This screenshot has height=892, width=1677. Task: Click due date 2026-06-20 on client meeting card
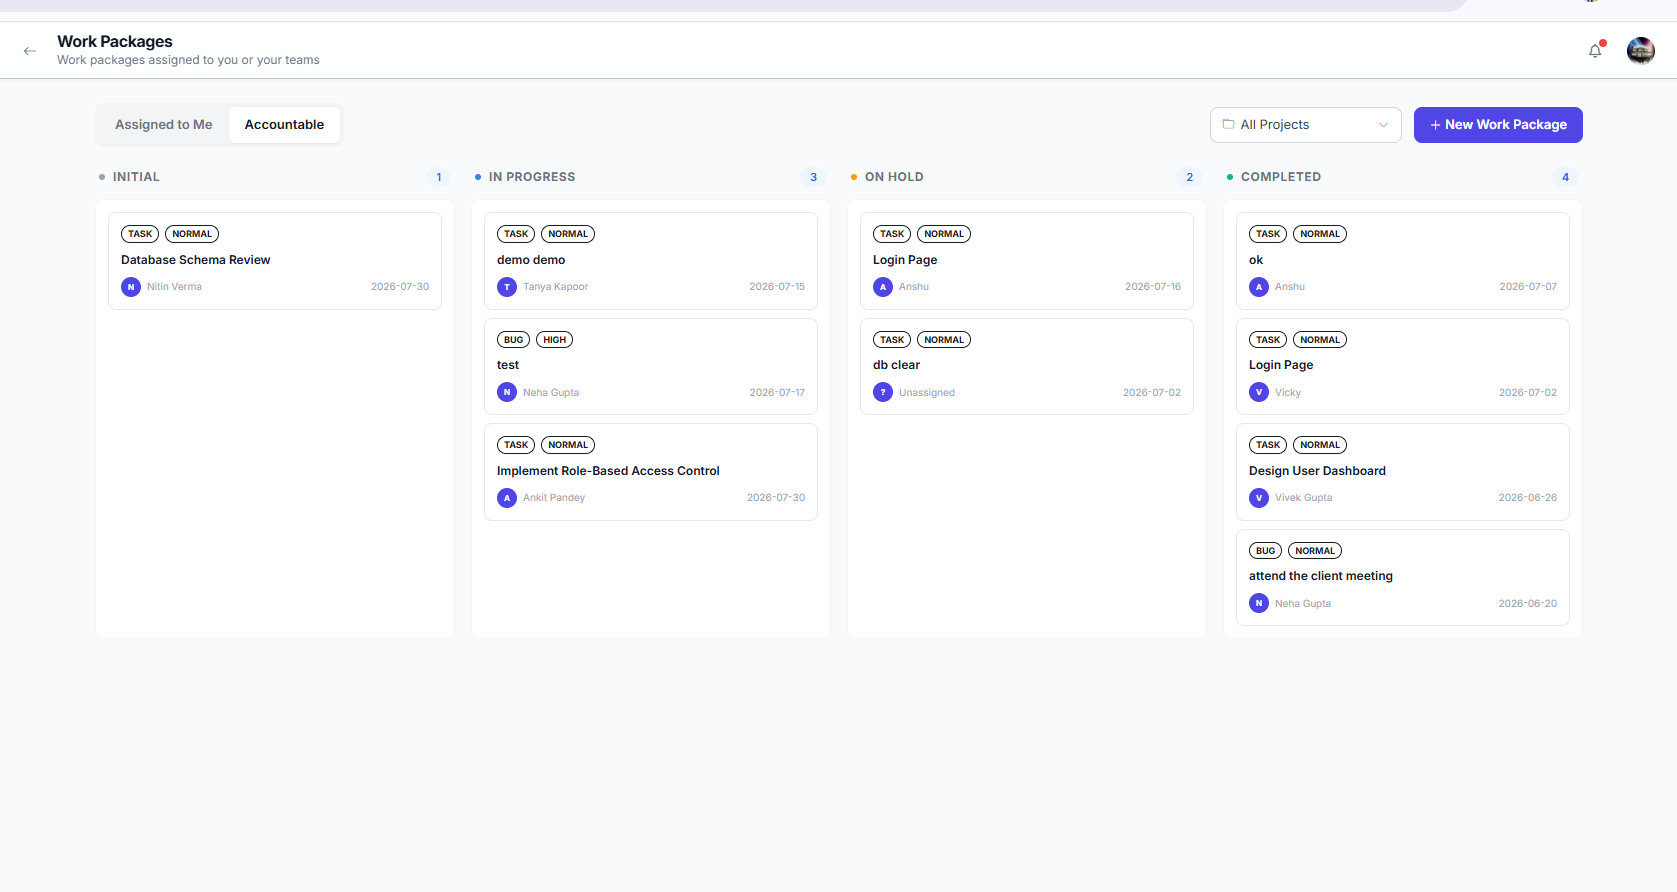pyautogui.click(x=1527, y=604)
